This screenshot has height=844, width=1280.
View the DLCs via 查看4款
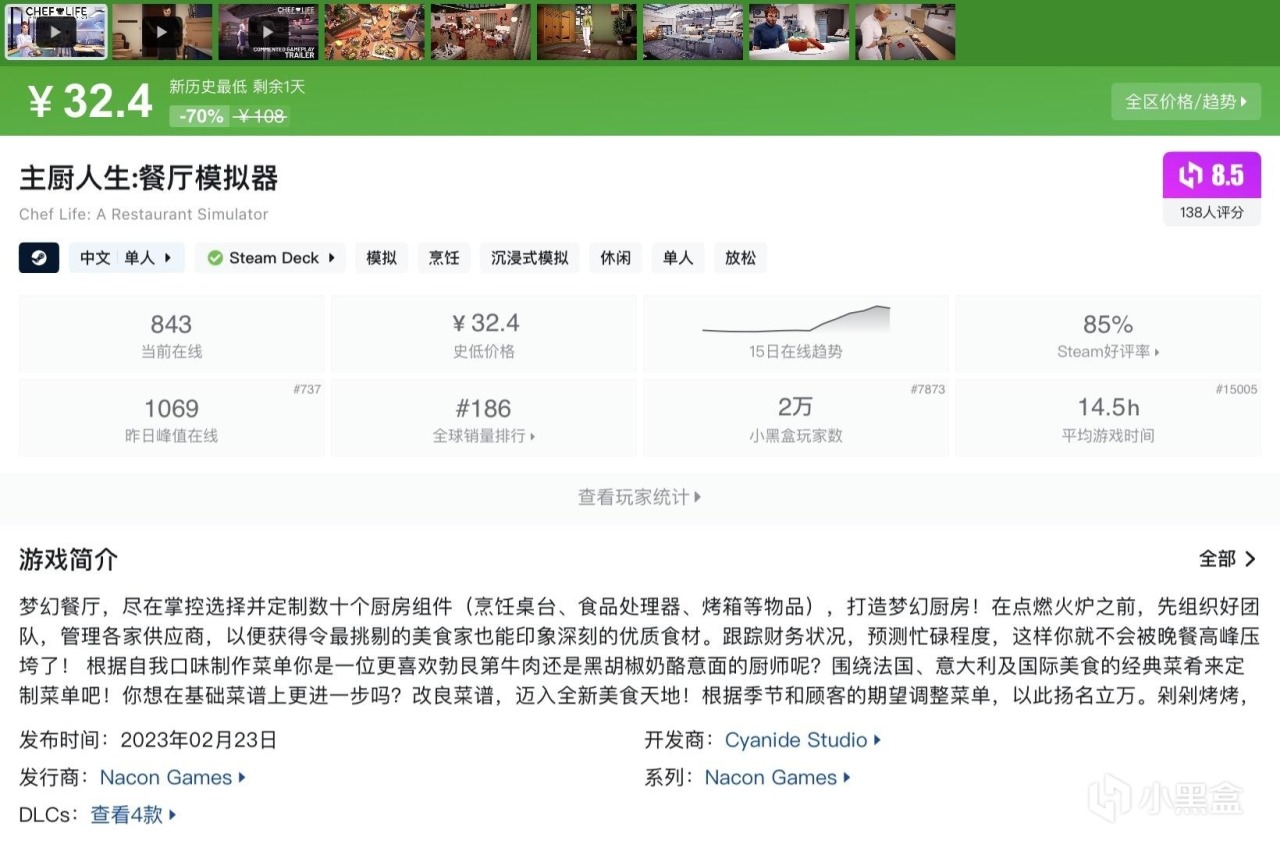(x=134, y=815)
